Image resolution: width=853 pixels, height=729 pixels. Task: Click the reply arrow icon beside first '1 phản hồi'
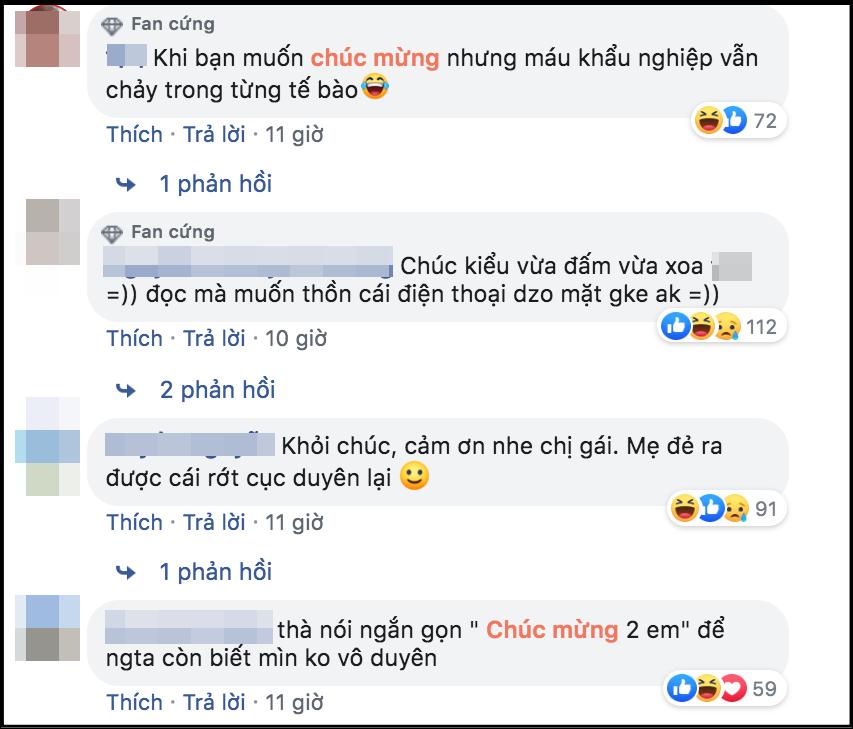[x=126, y=184]
